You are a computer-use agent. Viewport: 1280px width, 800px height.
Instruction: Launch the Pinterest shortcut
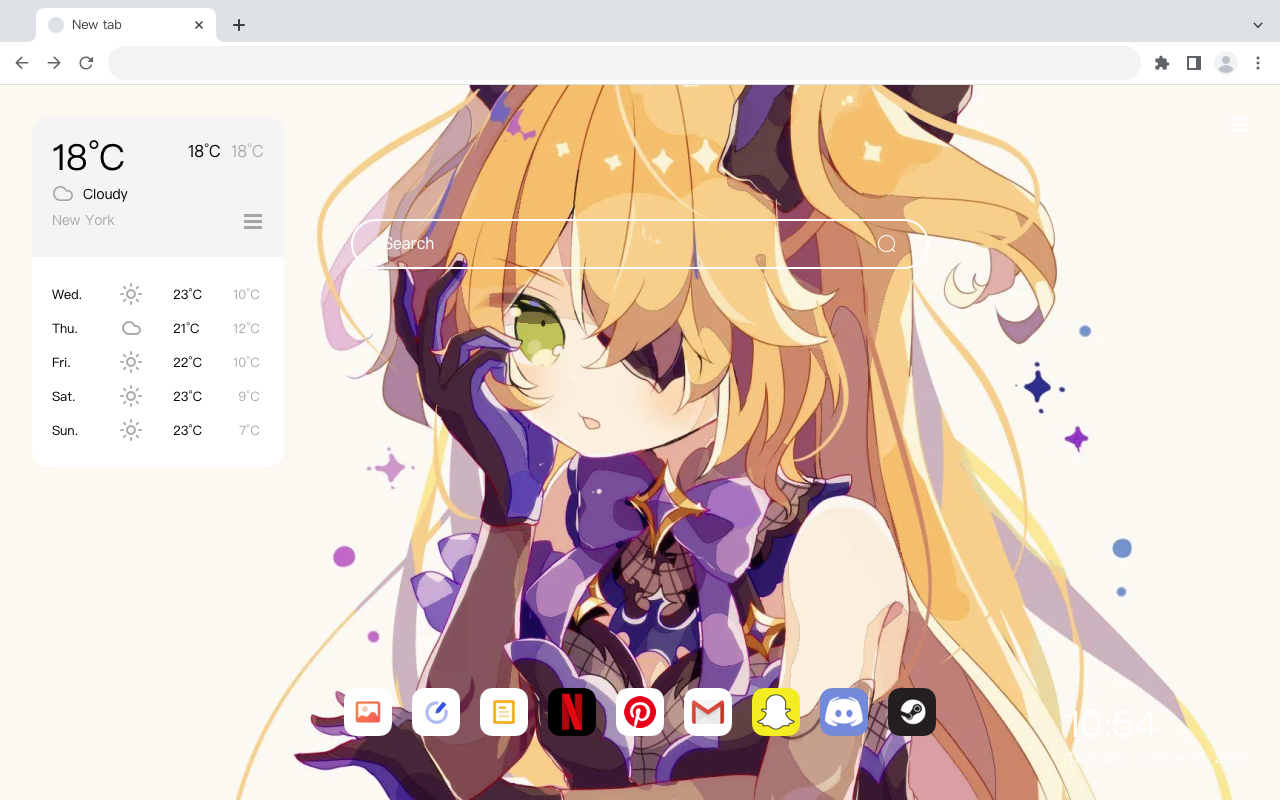click(640, 712)
